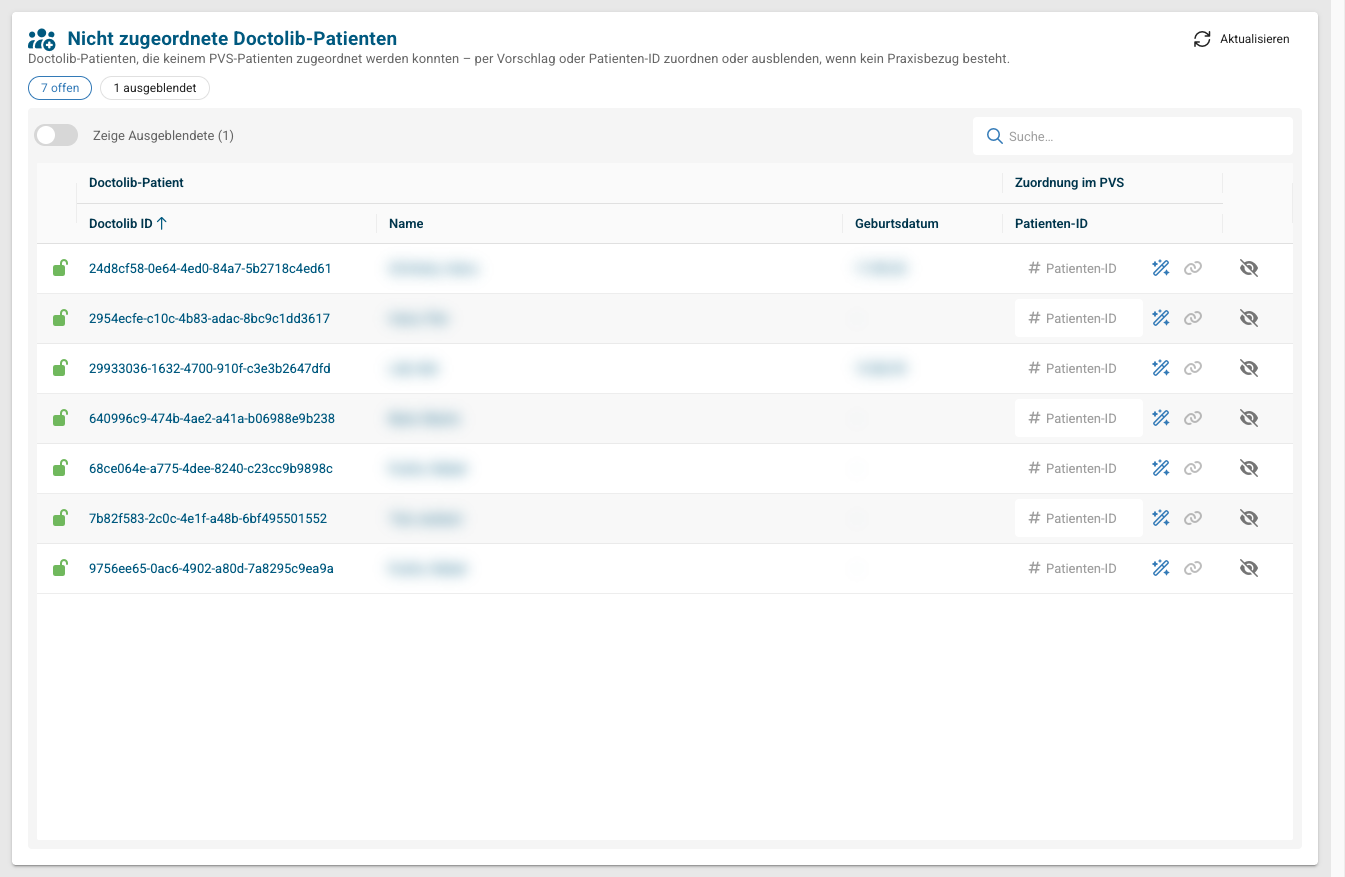
Task: Hide patient 7b82f583 with crossed-eye icon
Action: (1248, 518)
